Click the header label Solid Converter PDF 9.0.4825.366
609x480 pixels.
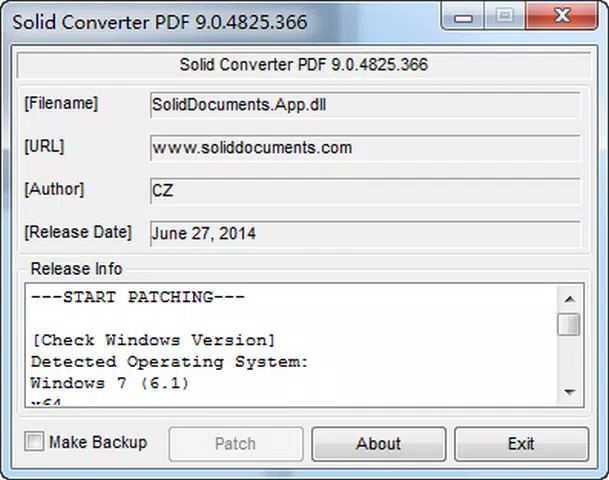(x=304, y=64)
